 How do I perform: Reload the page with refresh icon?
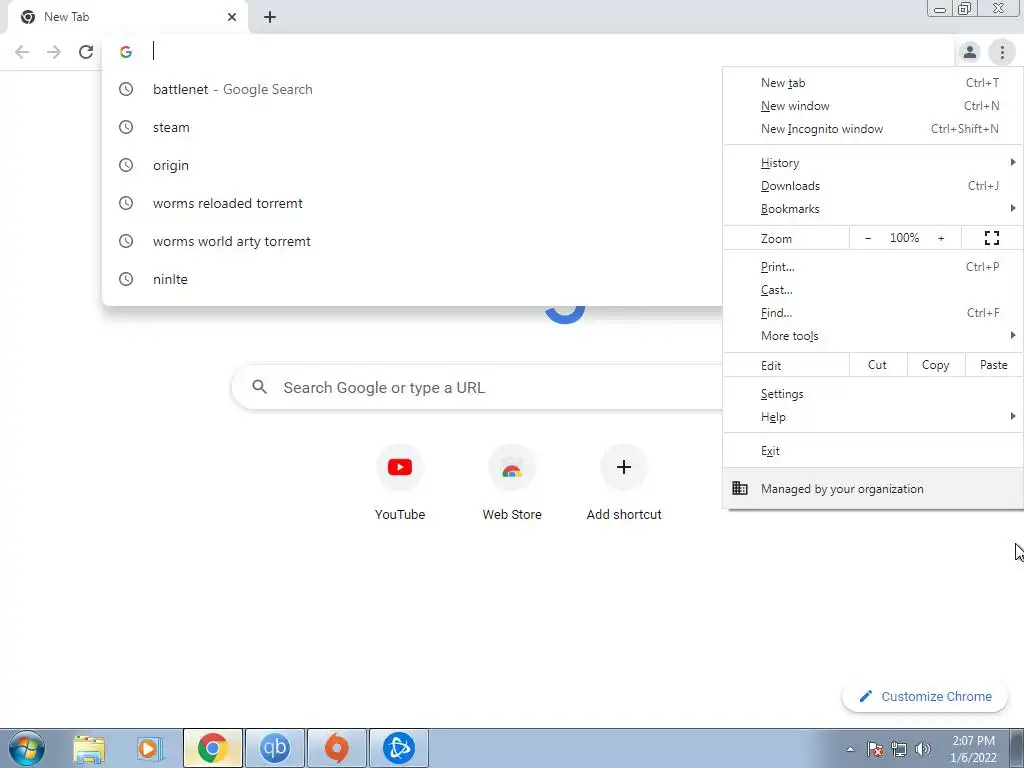click(x=86, y=52)
